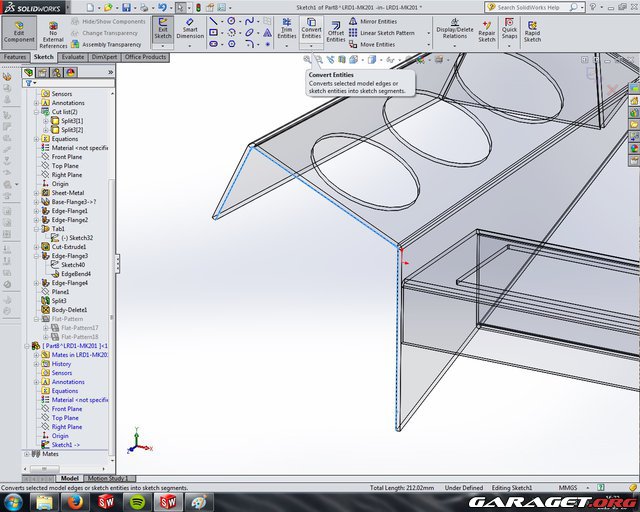Select the Smart Dimension tool
The width and height of the screenshot is (640, 512).
coord(190,30)
